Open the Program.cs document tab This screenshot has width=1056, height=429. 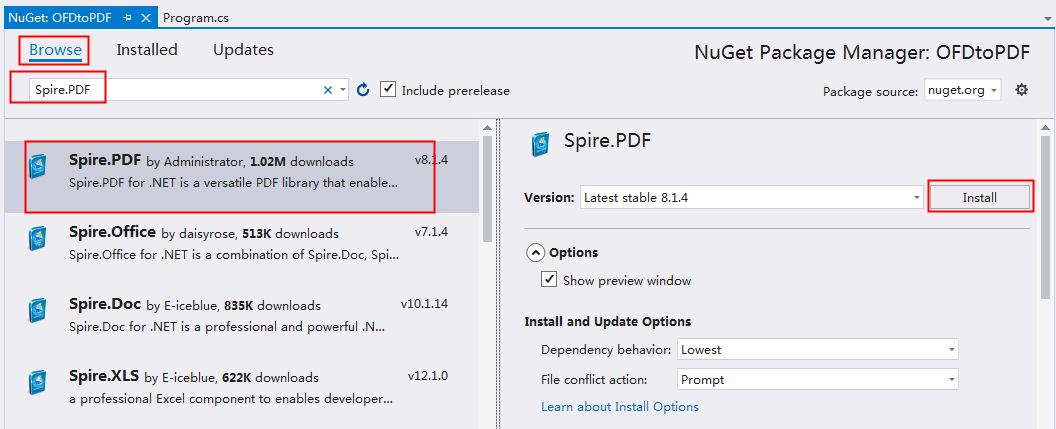click(x=196, y=18)
